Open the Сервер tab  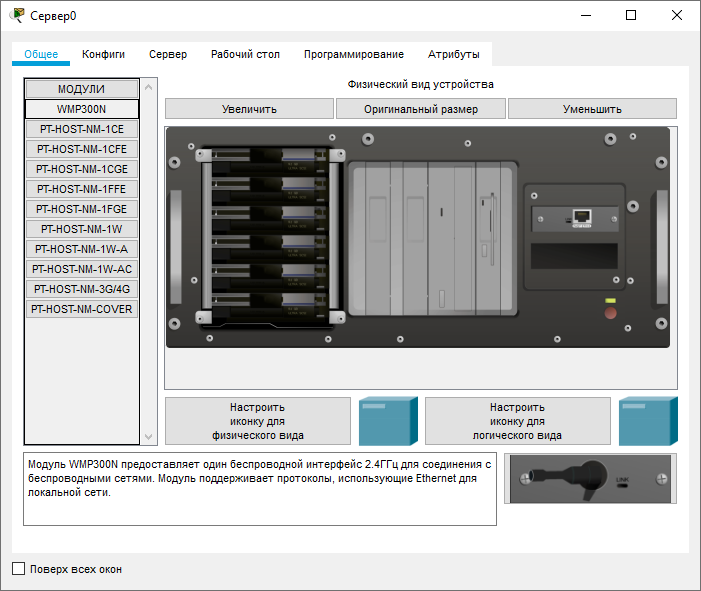pyautogui.click(x=168, y=54)
